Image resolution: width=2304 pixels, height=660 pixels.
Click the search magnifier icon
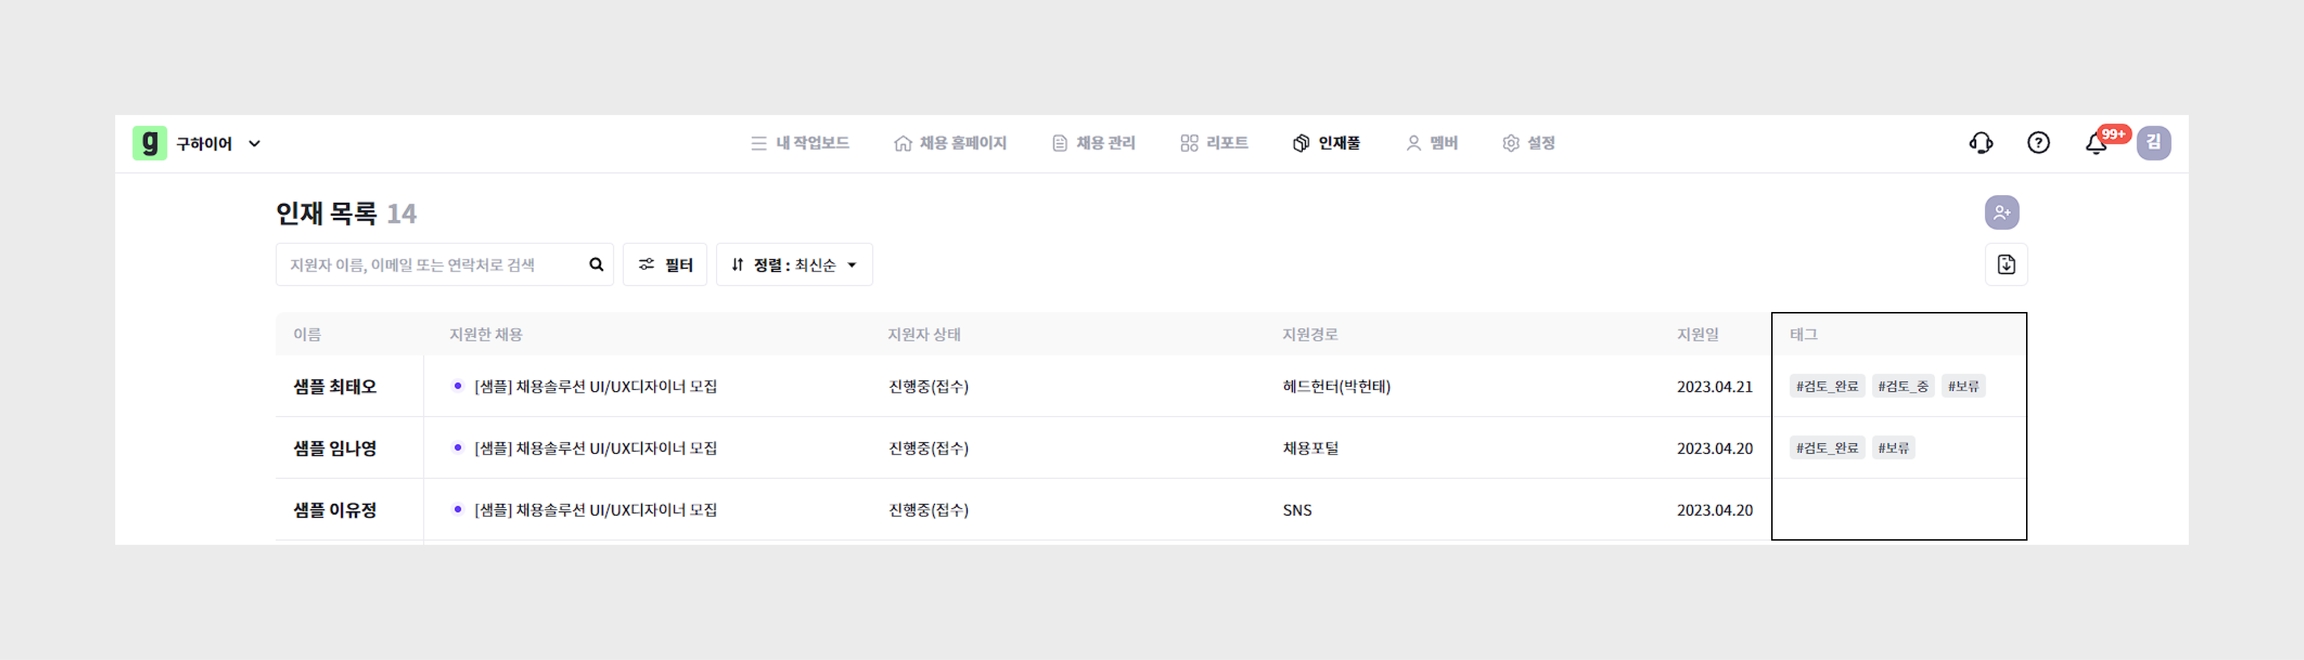[x=596, y=265]
